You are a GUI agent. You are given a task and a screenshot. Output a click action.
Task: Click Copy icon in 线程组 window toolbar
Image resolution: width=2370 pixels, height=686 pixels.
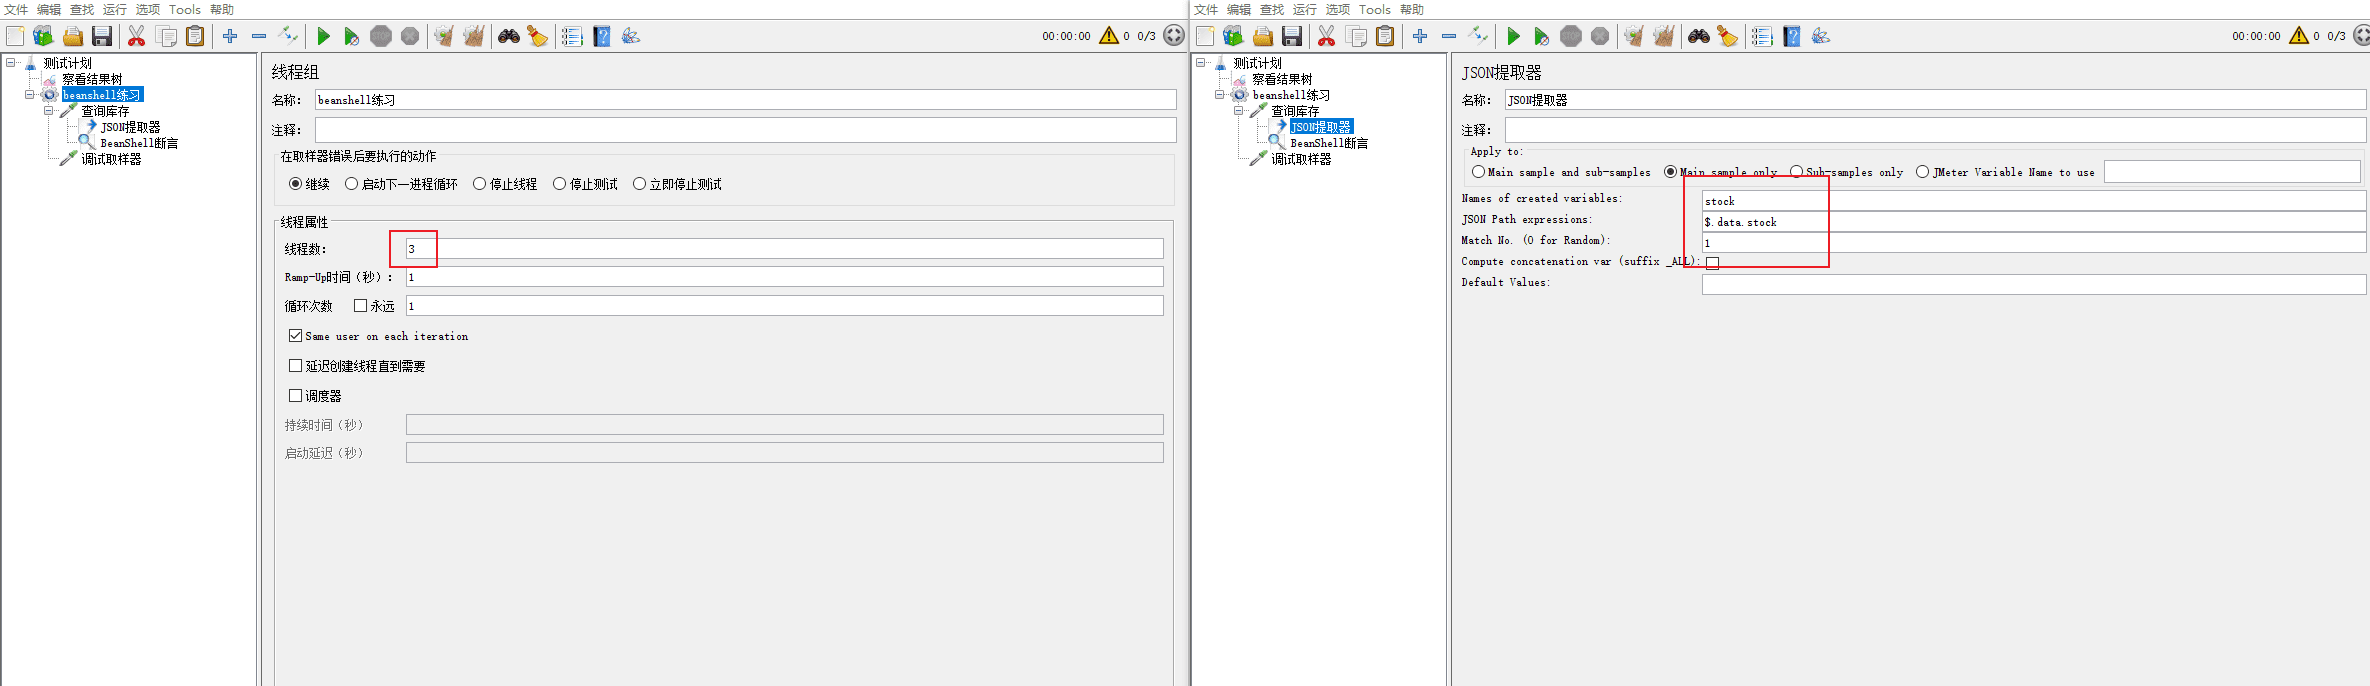167,36
